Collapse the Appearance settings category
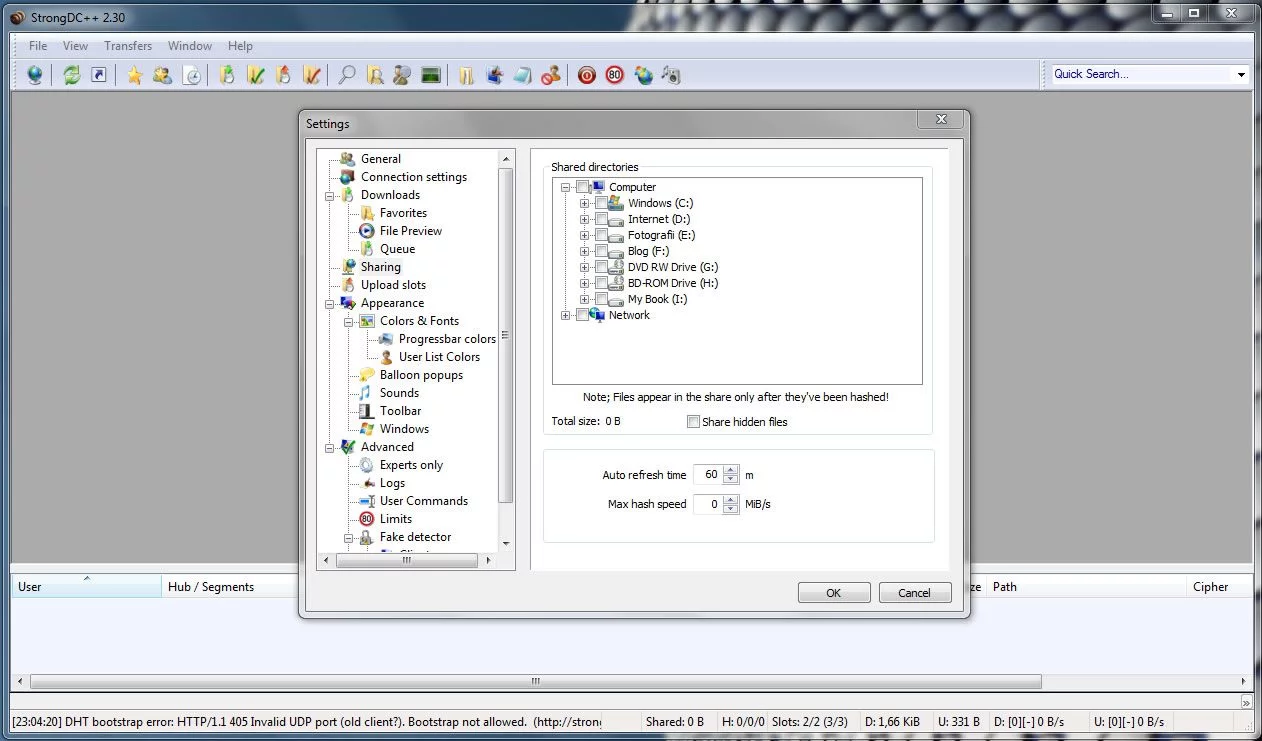This screenshot has height=741, width=1262. [x=329, y=303]
